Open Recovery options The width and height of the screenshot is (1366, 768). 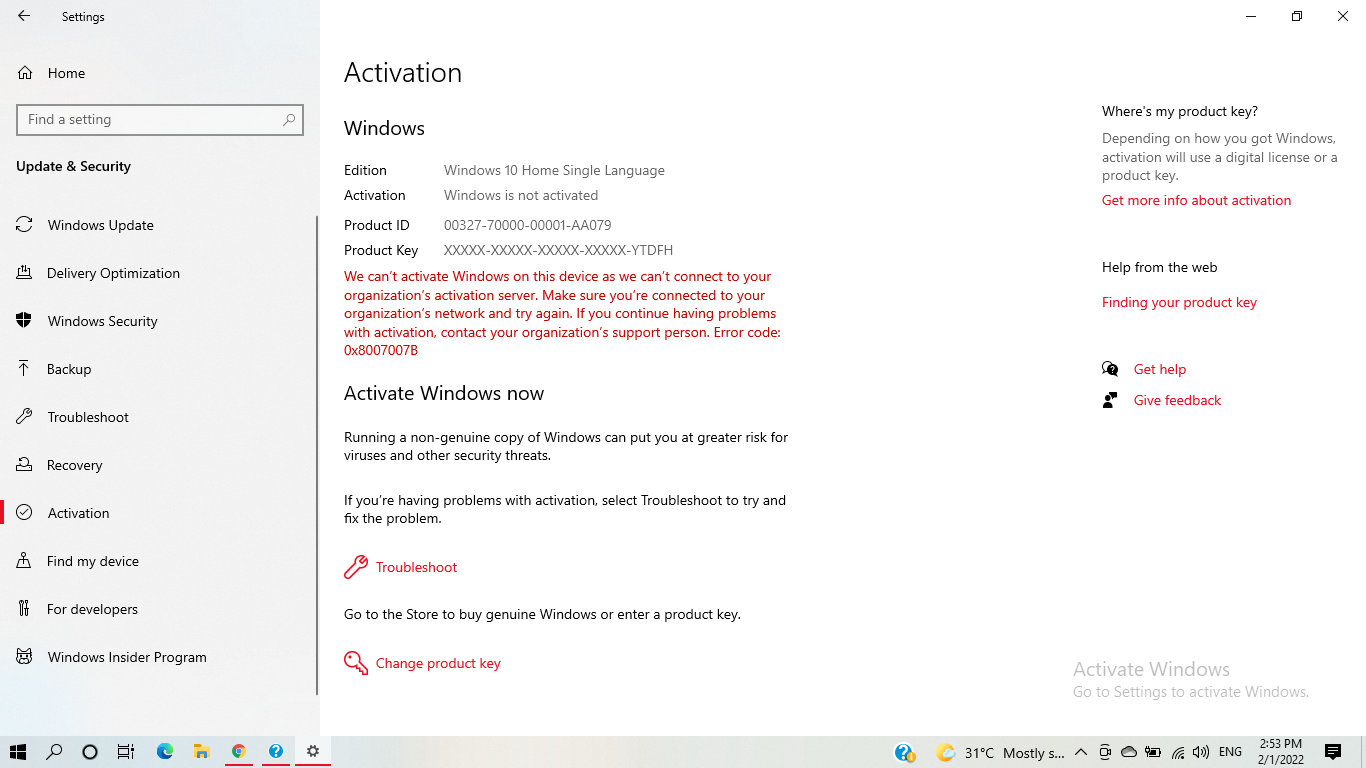pos(75,465)
